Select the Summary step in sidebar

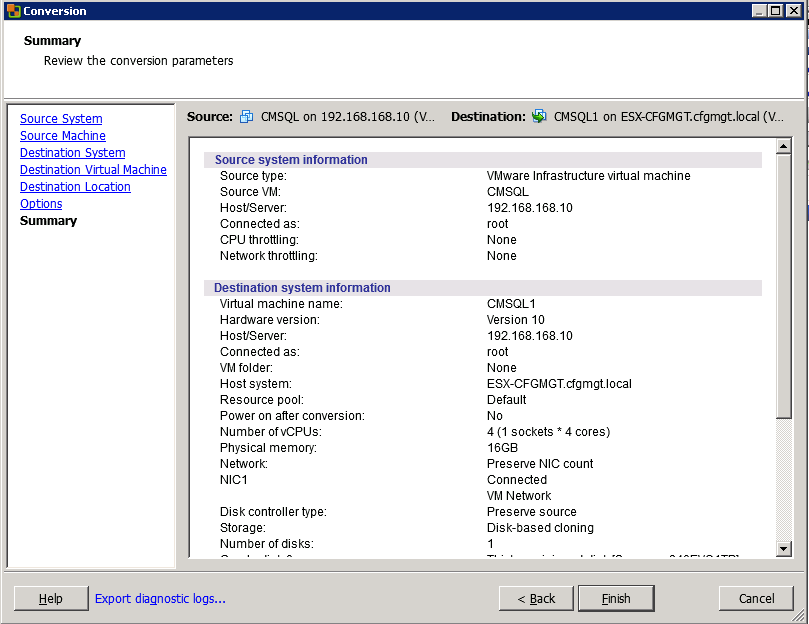(48, 221)
